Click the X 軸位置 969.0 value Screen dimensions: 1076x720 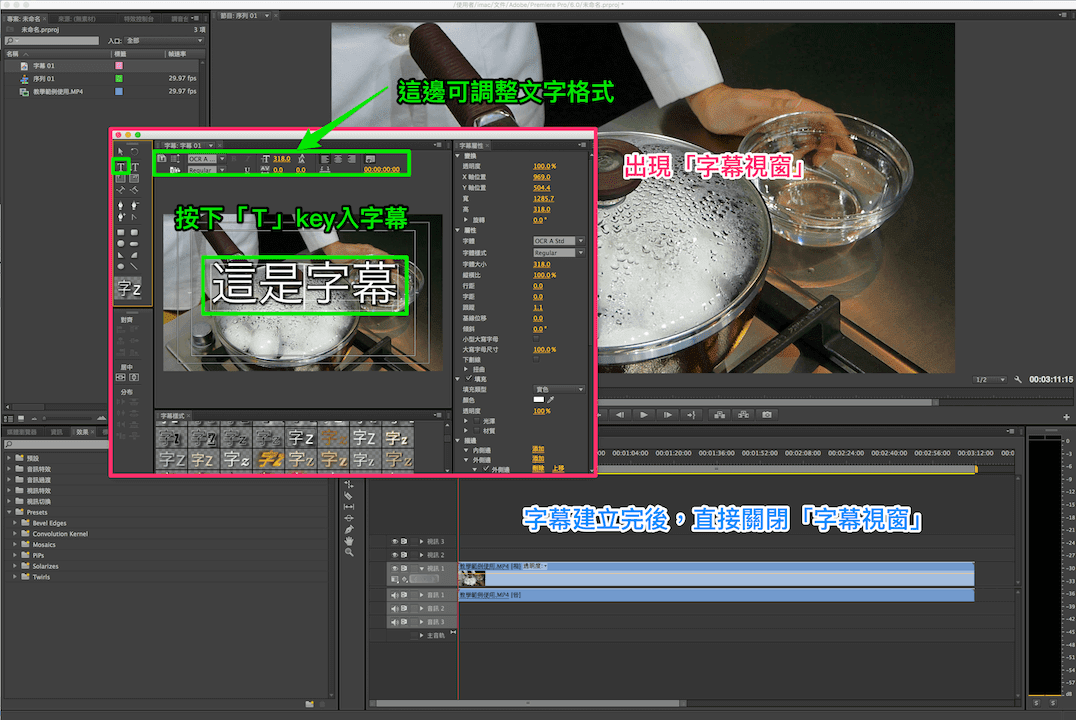[x=541, y=177]
